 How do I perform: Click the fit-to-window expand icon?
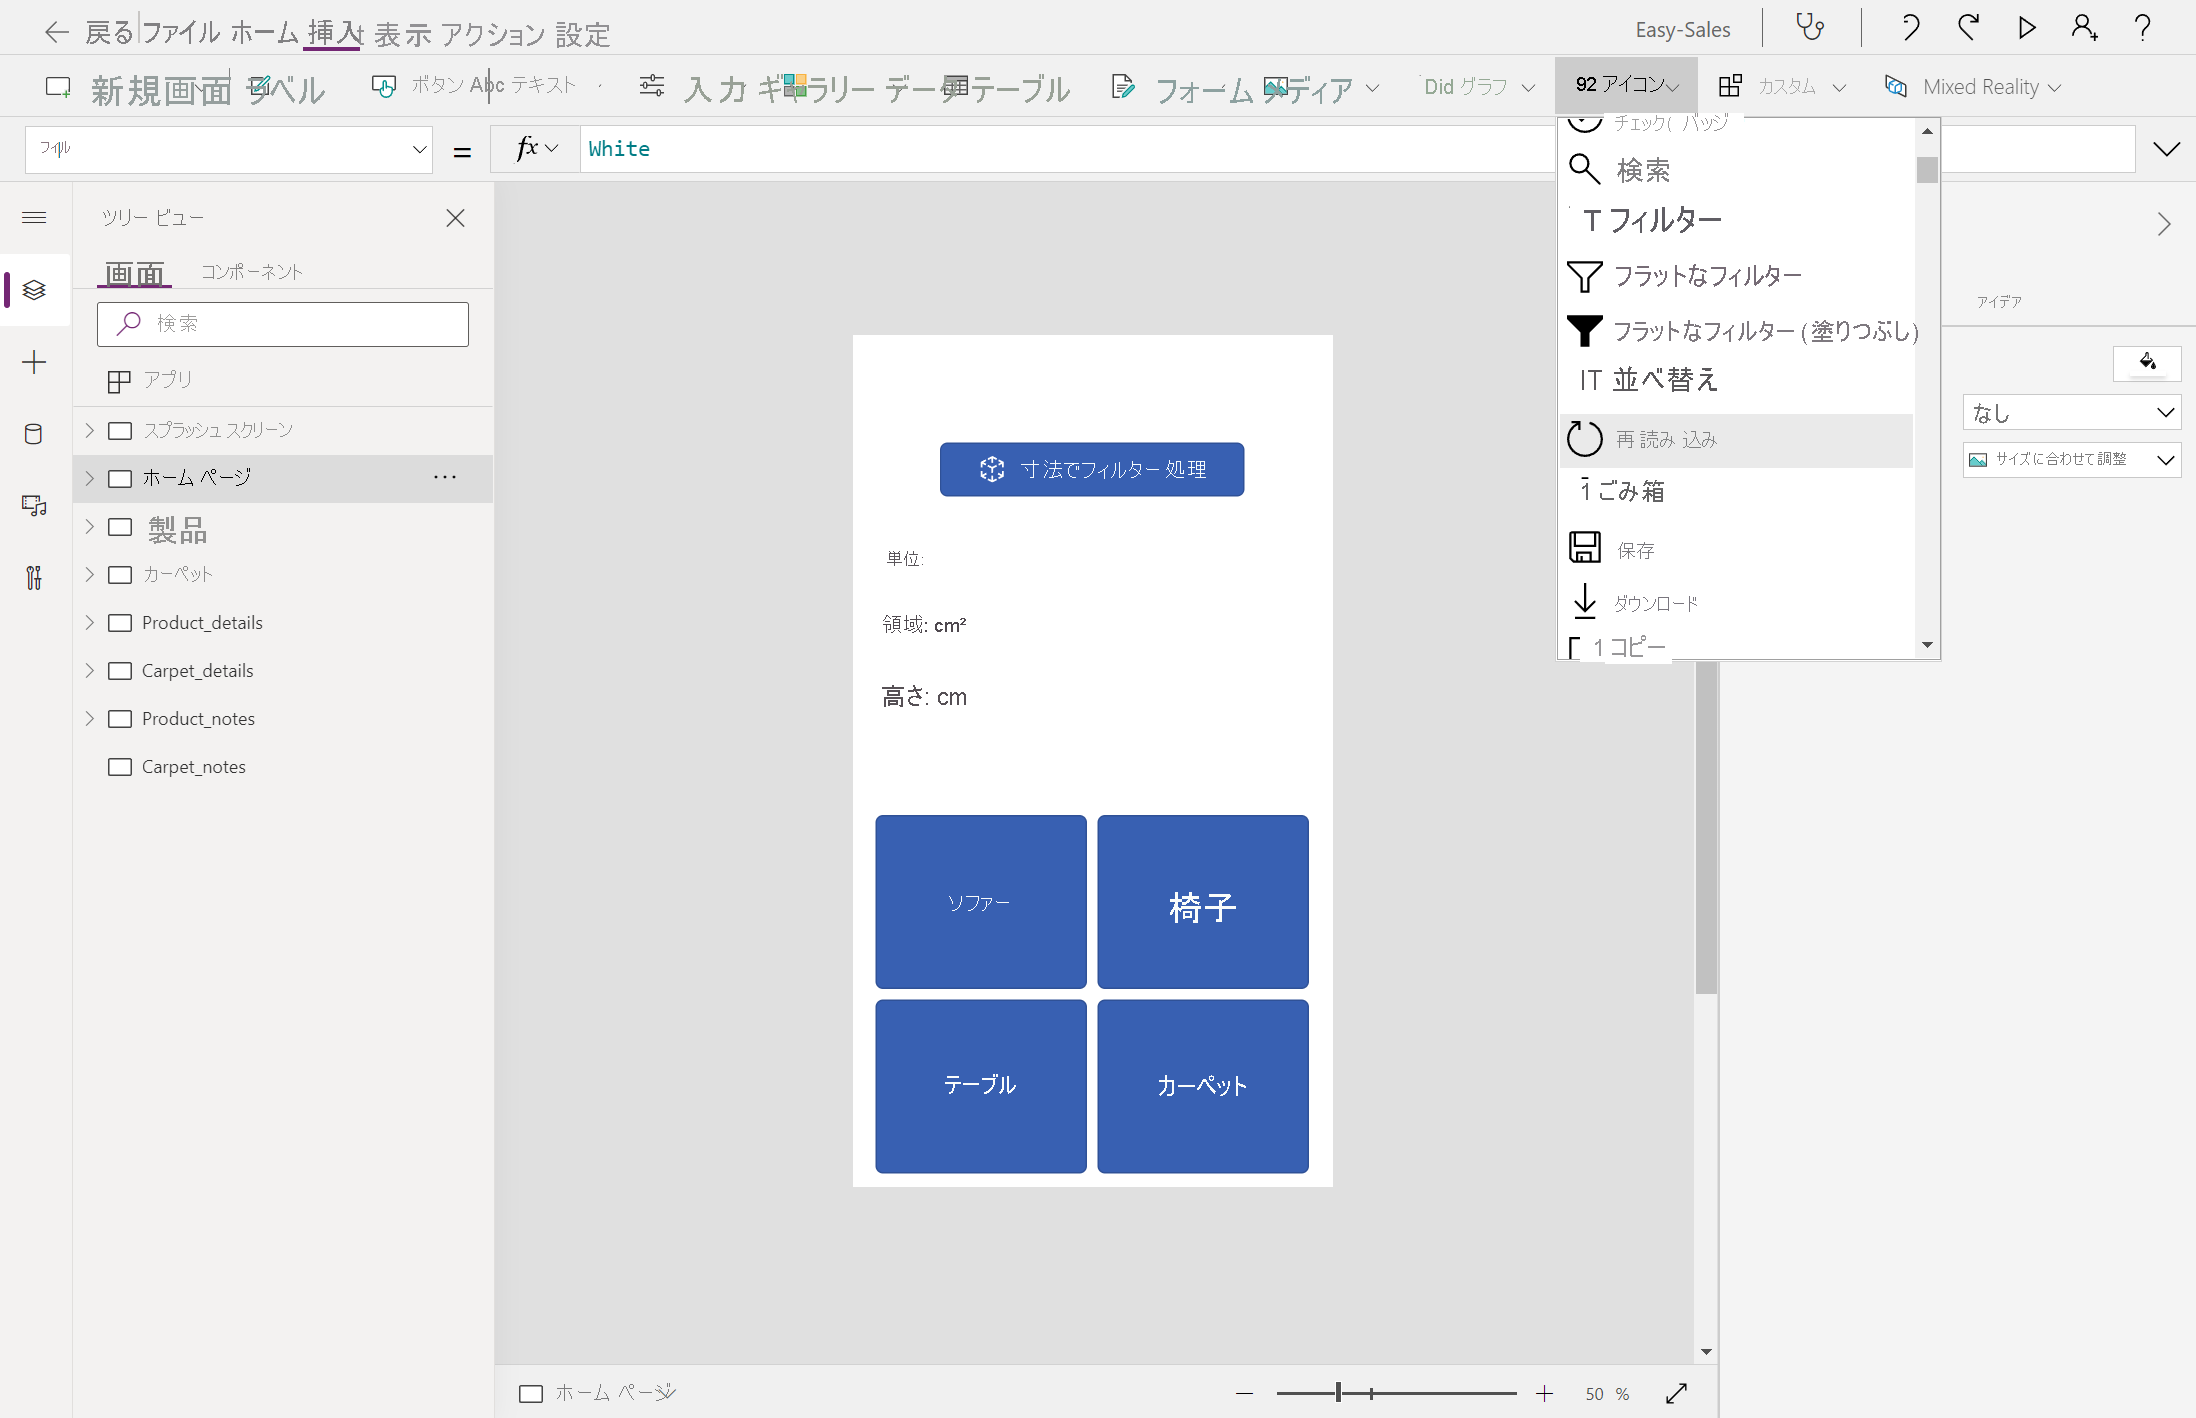click(x=1677, y=1393)
